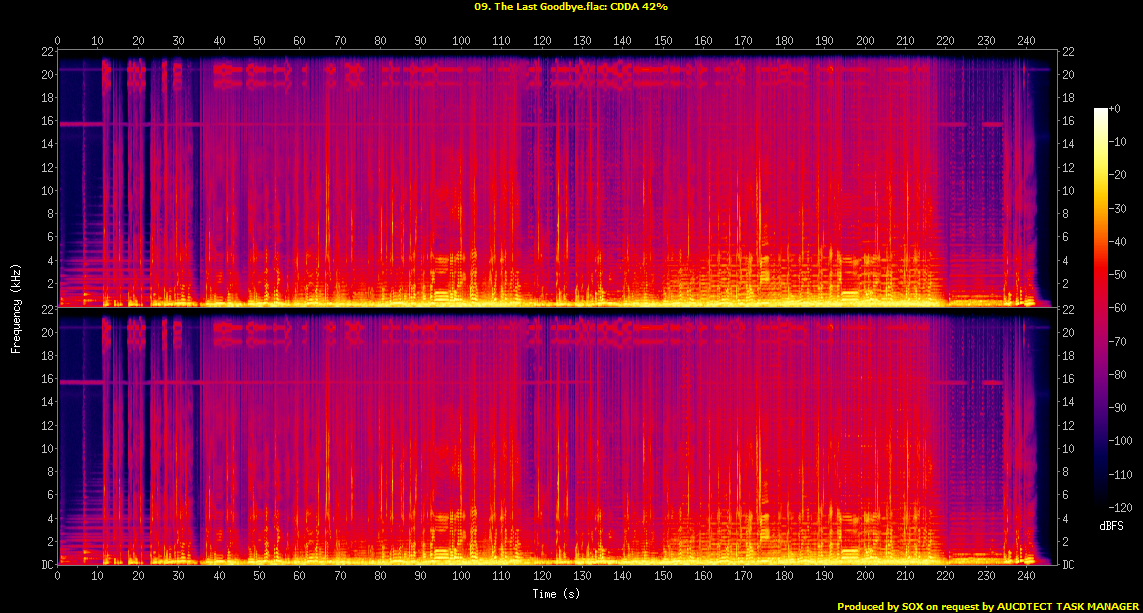Screen dimensions: 1143x613
Task: Click the center of the upper channel spectrogram
Action: coord(556,178)
